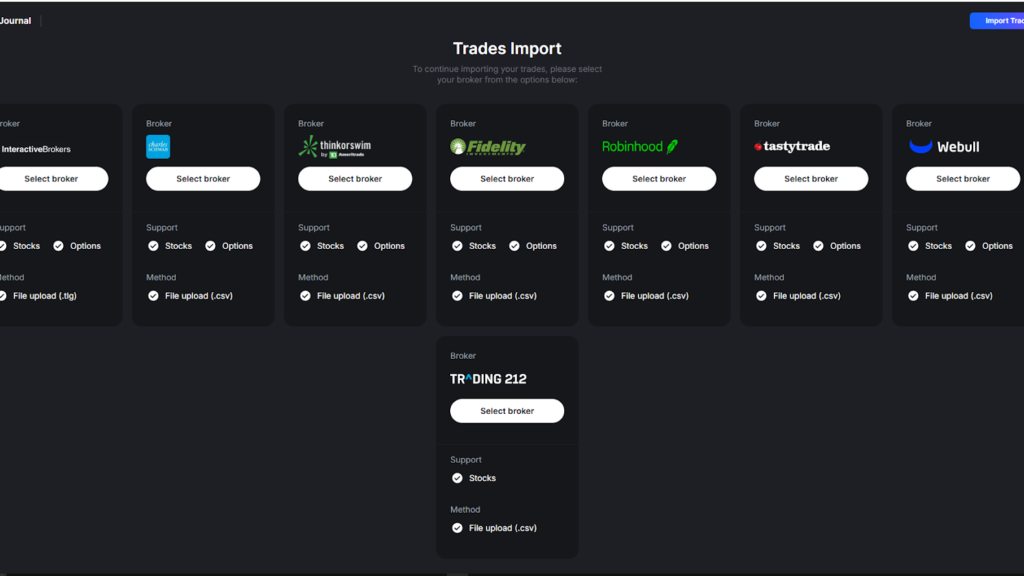
Task: Click the Charles Schwab logo icon
Action: (158, 145)
